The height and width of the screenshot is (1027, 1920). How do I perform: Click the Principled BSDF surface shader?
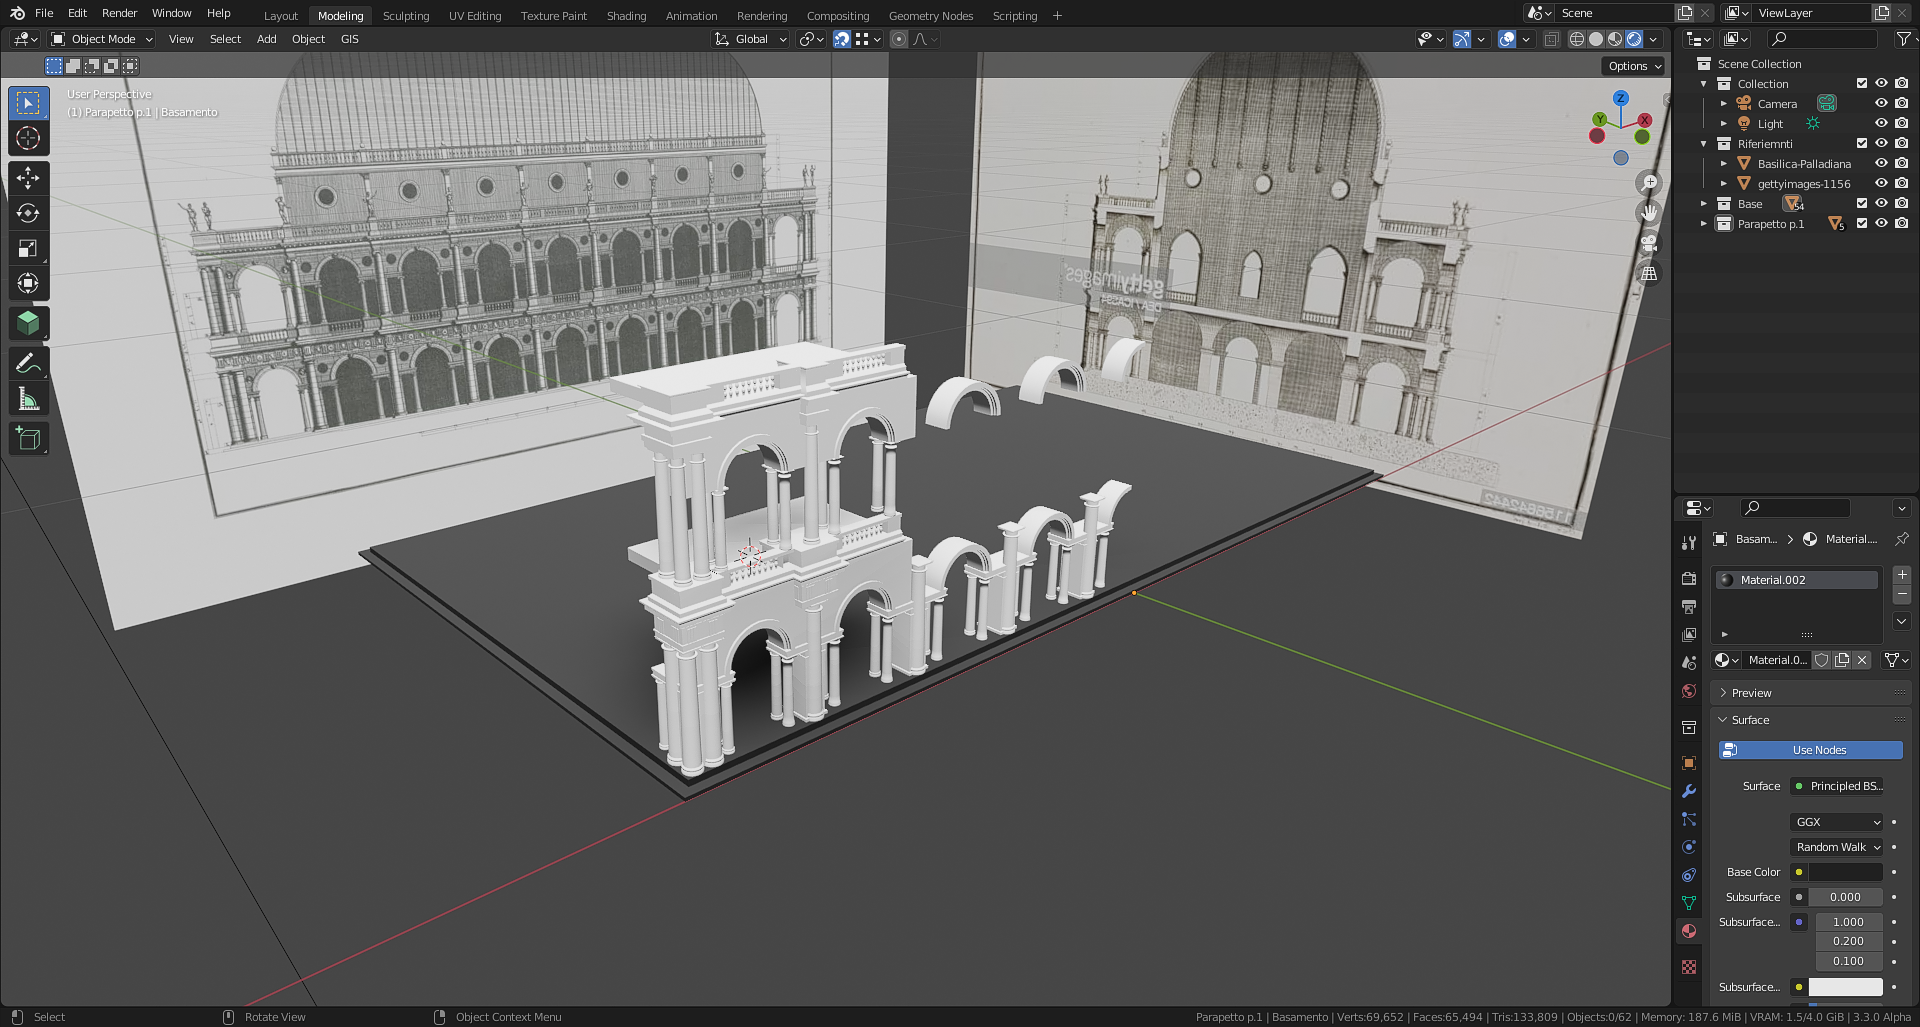pos(1837,786)
